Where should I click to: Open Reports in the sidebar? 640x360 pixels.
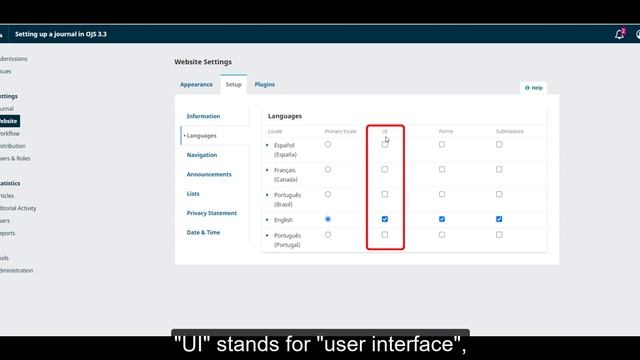click(x=8, y=233)
